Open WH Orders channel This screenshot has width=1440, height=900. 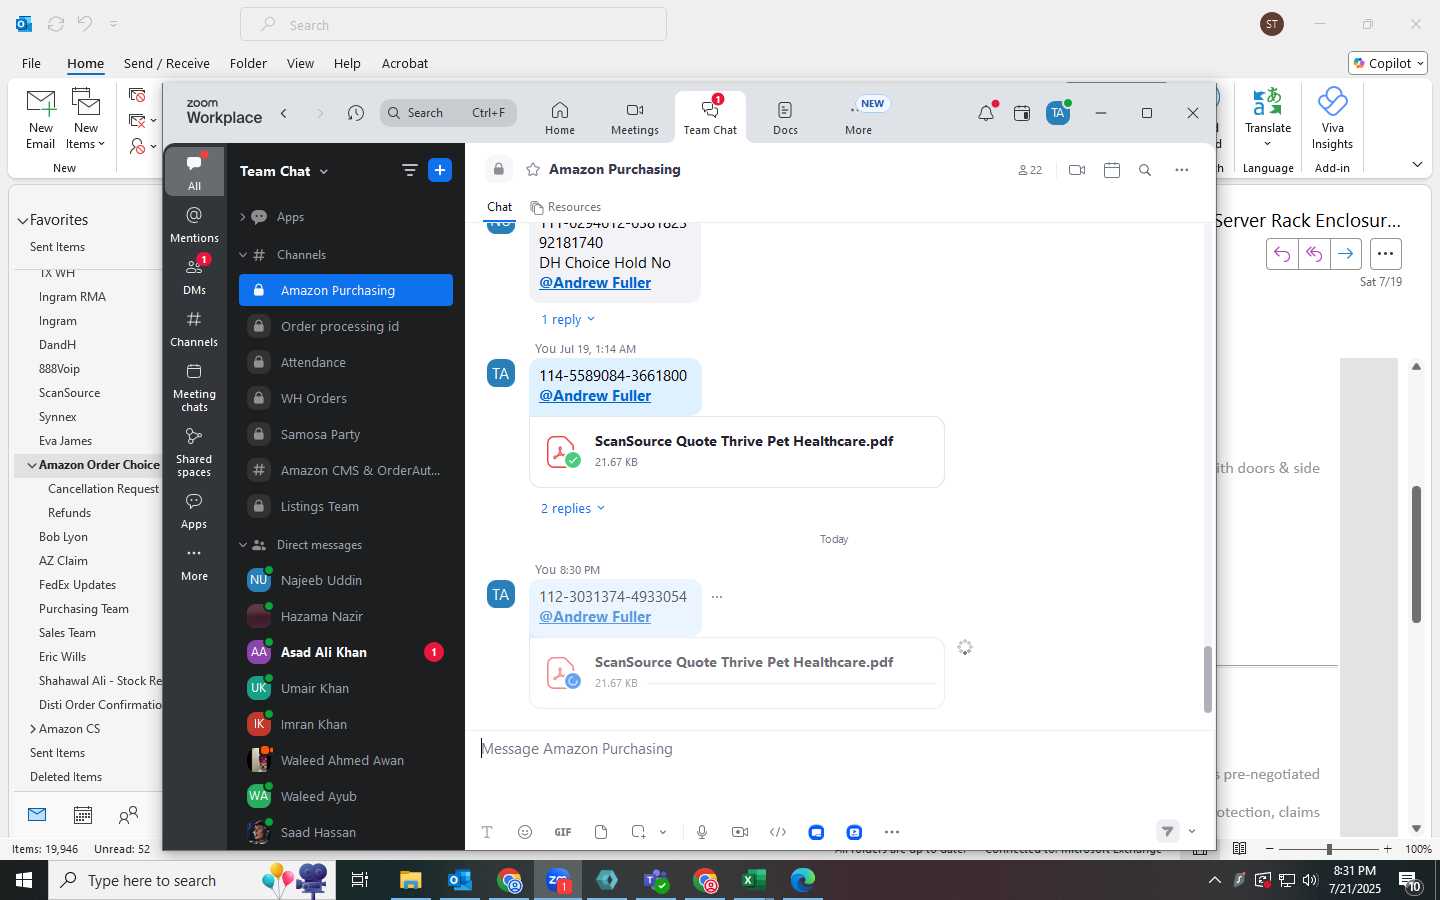coord(346,398)
